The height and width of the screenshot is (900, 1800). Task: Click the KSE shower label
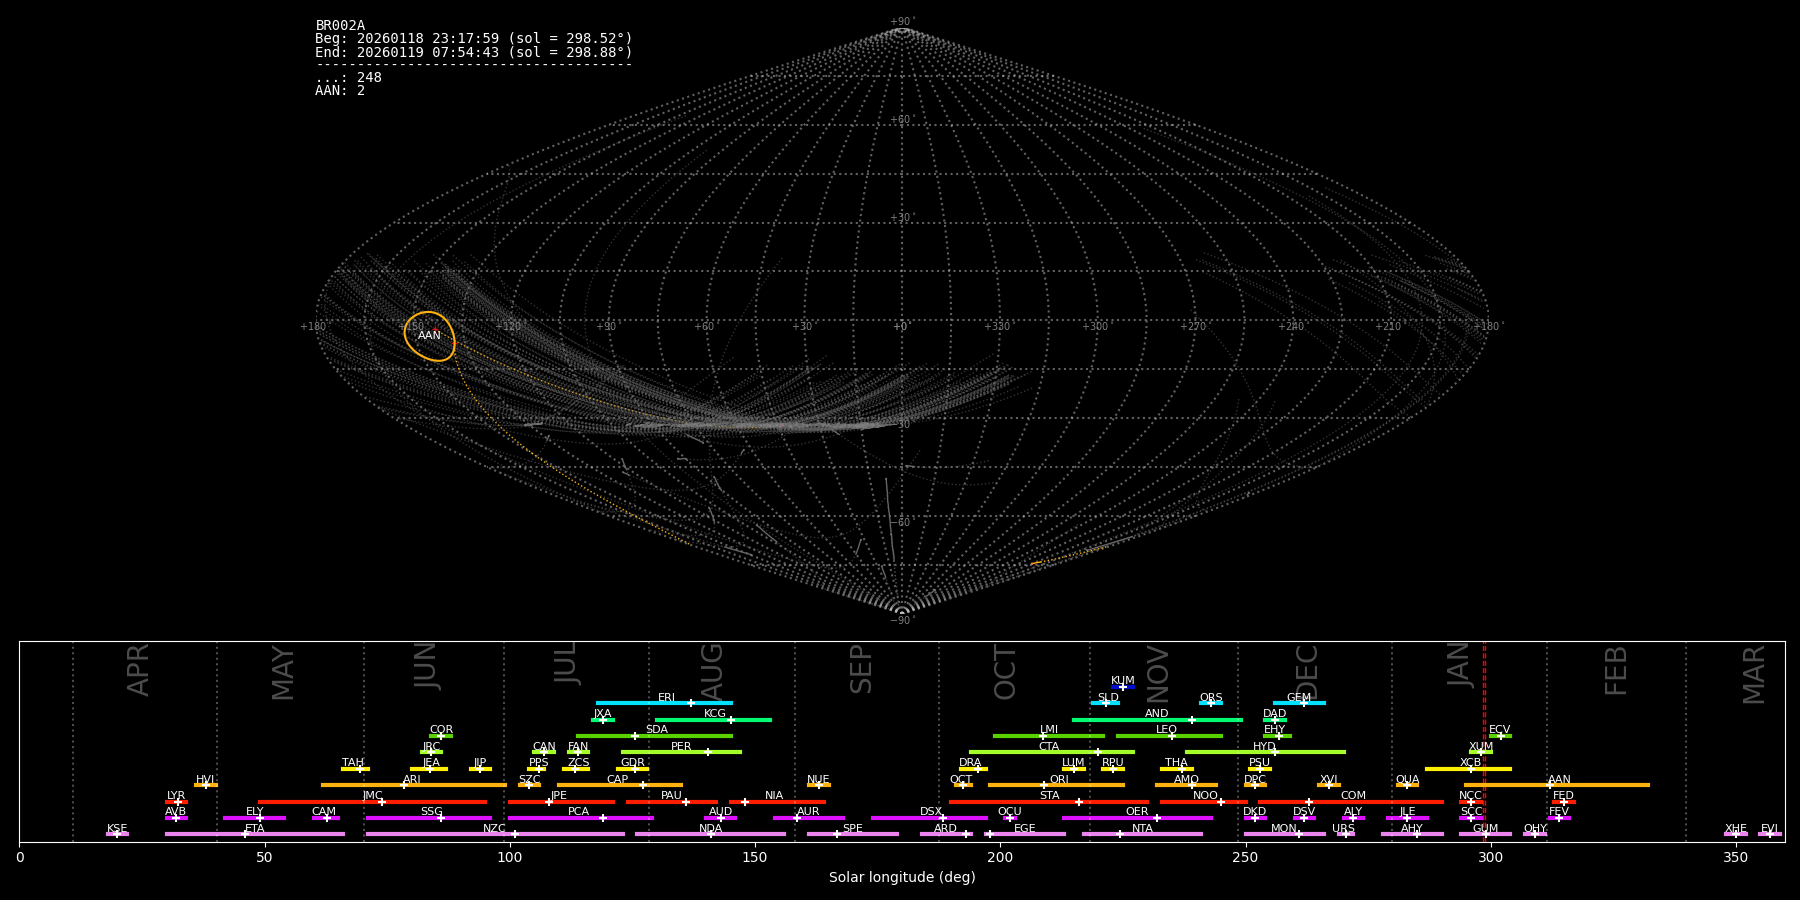pos(117,829)
